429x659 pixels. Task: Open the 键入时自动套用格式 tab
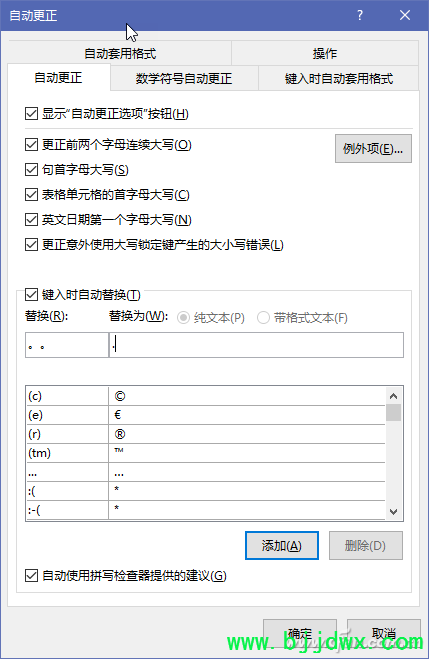click(x=339, y=79)
